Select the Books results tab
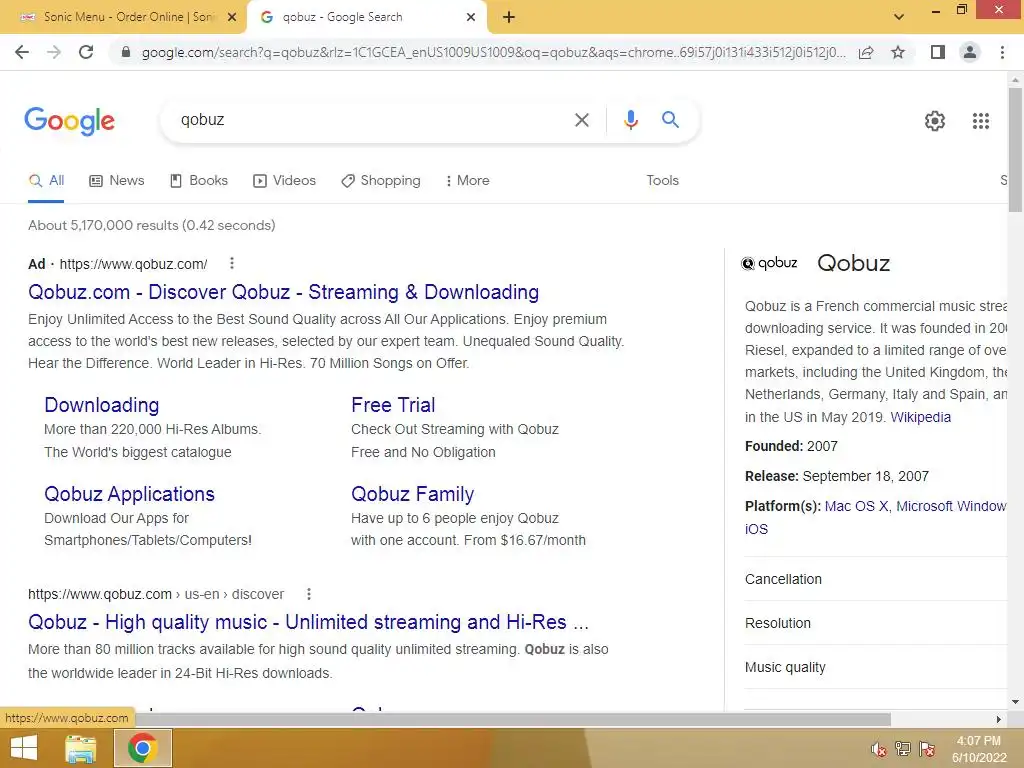Viewport: 1024px width, 768px height. coord(199,180)
